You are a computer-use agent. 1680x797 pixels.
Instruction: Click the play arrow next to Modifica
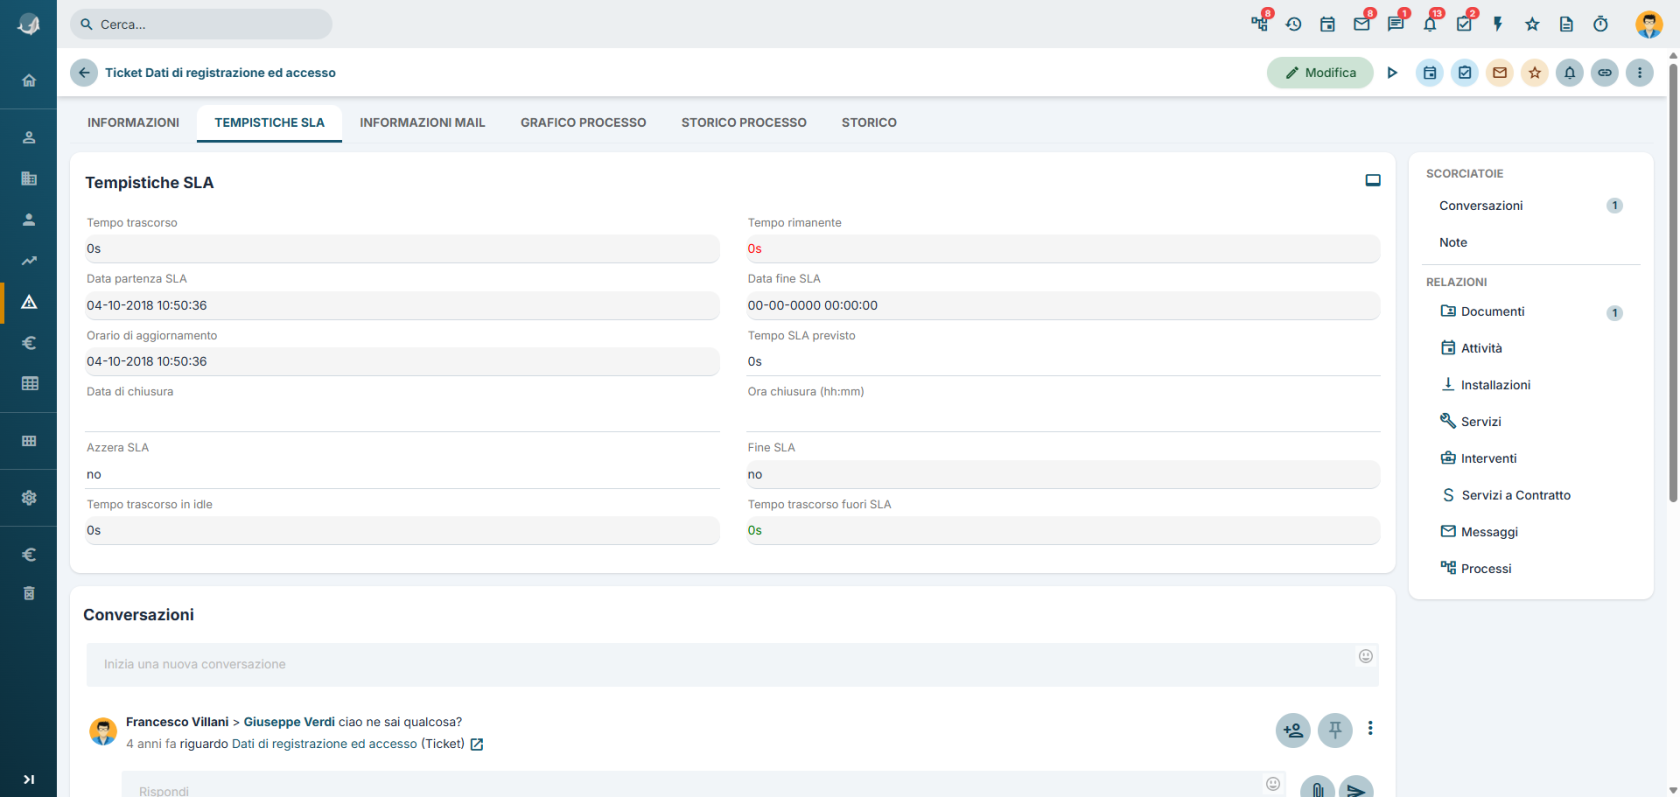(x=1392, y=72)
